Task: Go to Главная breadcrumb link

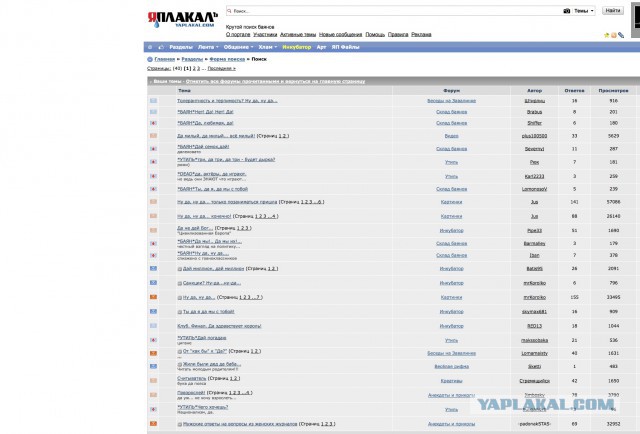Action: click(164, 59)
